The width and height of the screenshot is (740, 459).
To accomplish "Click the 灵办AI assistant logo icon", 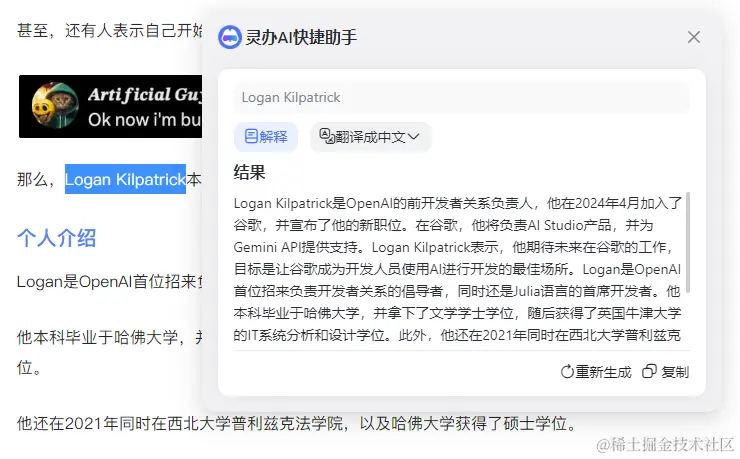I will [230, 37].
